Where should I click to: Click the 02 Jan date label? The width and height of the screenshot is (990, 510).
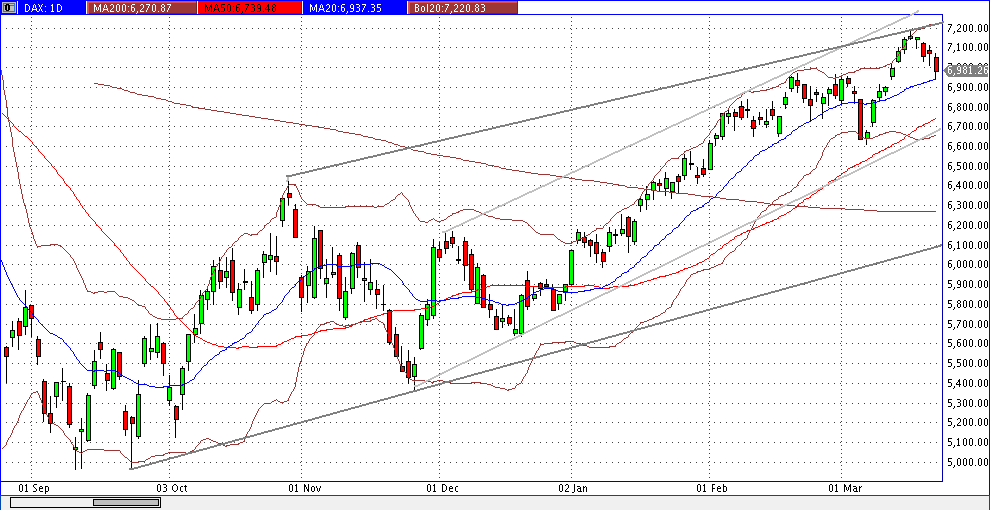(575, 488)
